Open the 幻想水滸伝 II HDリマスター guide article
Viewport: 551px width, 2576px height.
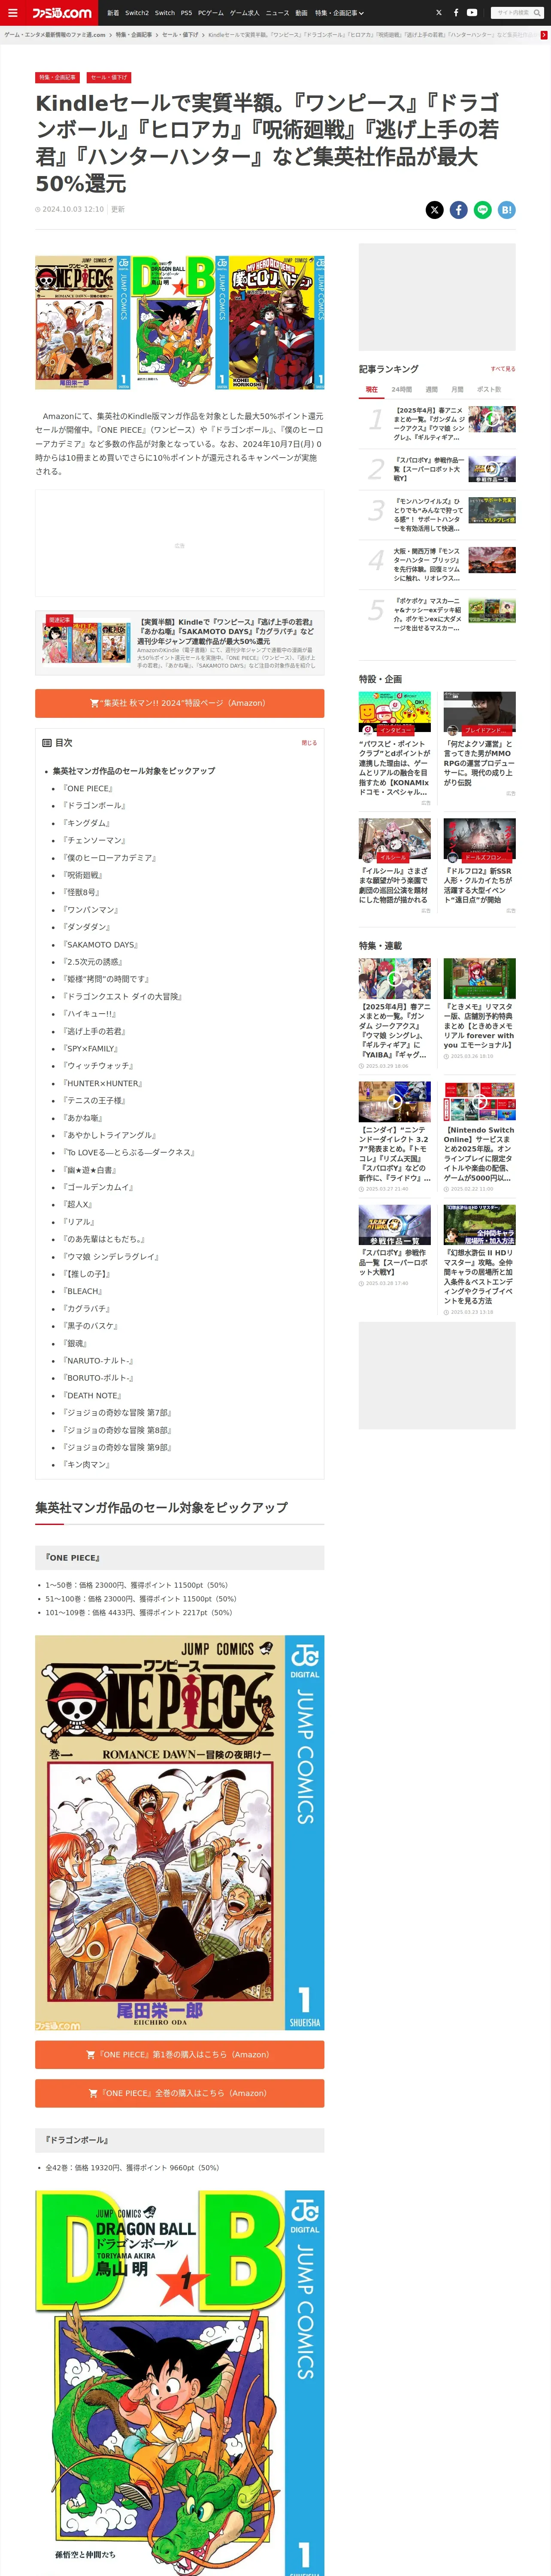(x=480, y=1260)
